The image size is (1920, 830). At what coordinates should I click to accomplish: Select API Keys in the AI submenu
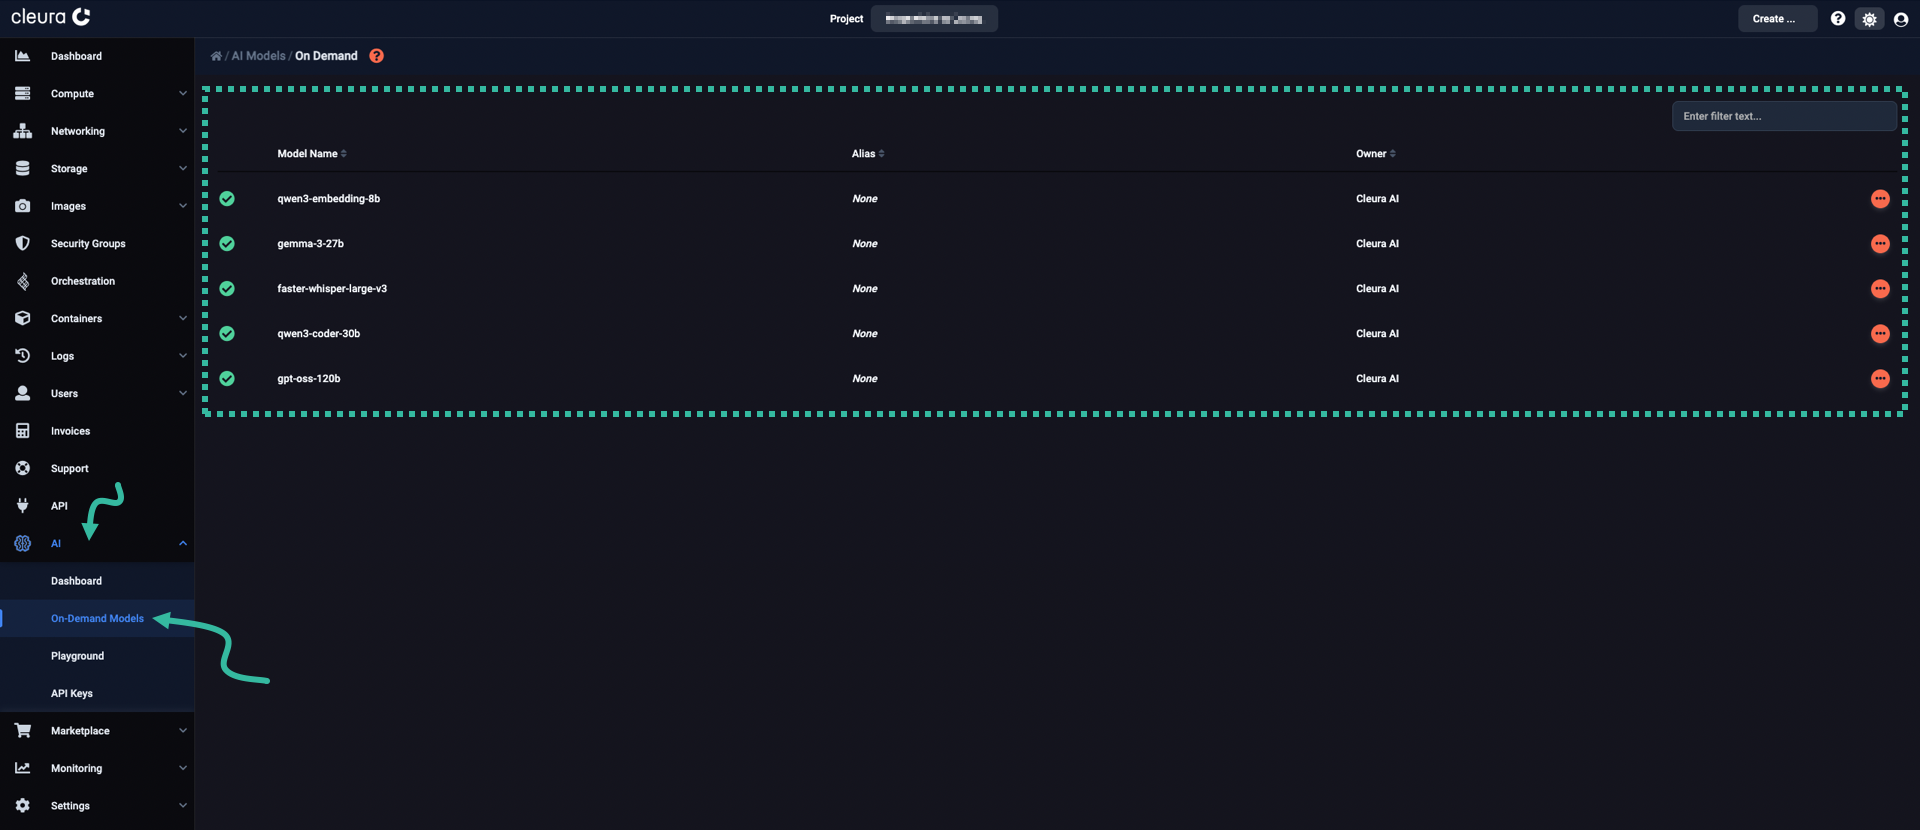pos(72,694)
